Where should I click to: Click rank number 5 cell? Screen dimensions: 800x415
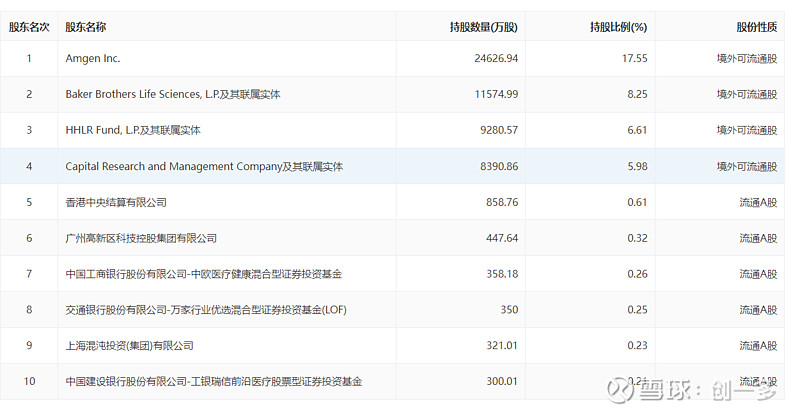pyautogui.click(x=29, y=203)
